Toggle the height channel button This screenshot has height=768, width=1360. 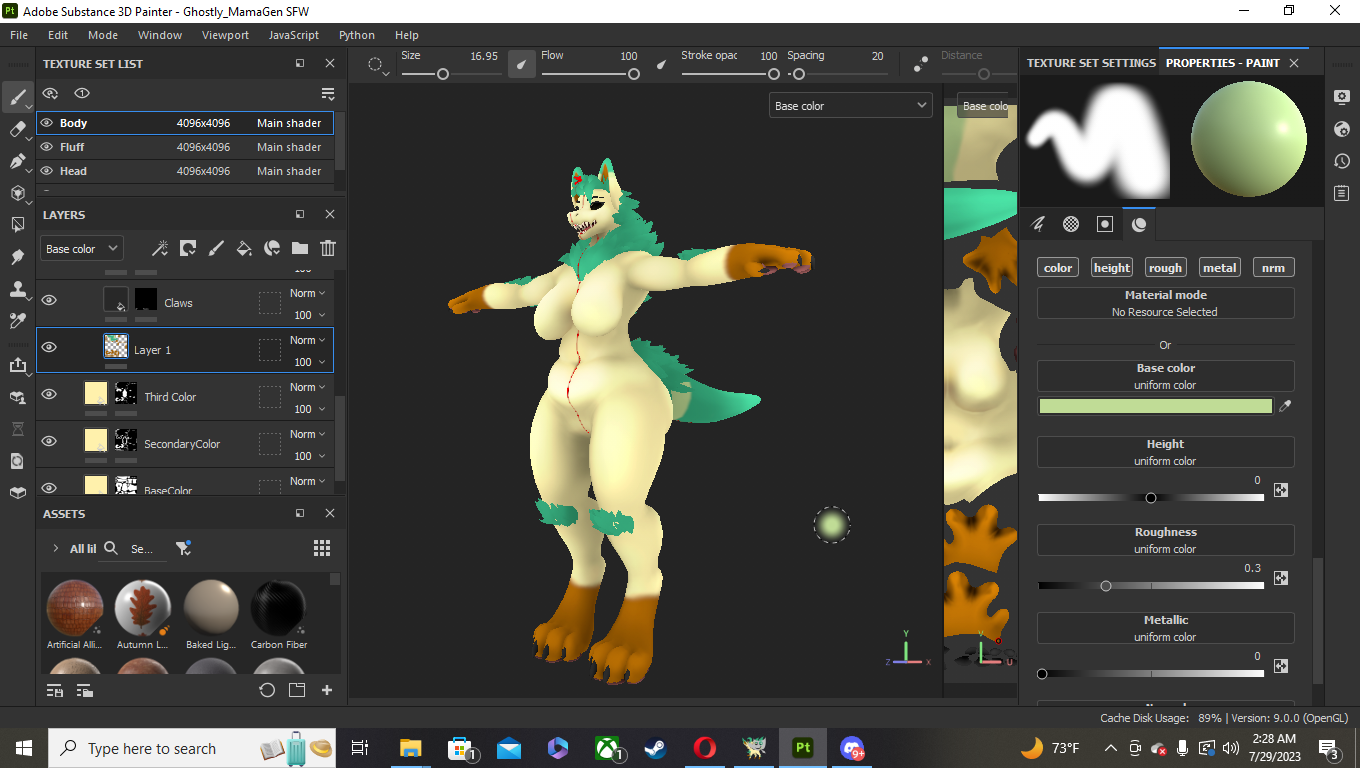coord(1111,267)
